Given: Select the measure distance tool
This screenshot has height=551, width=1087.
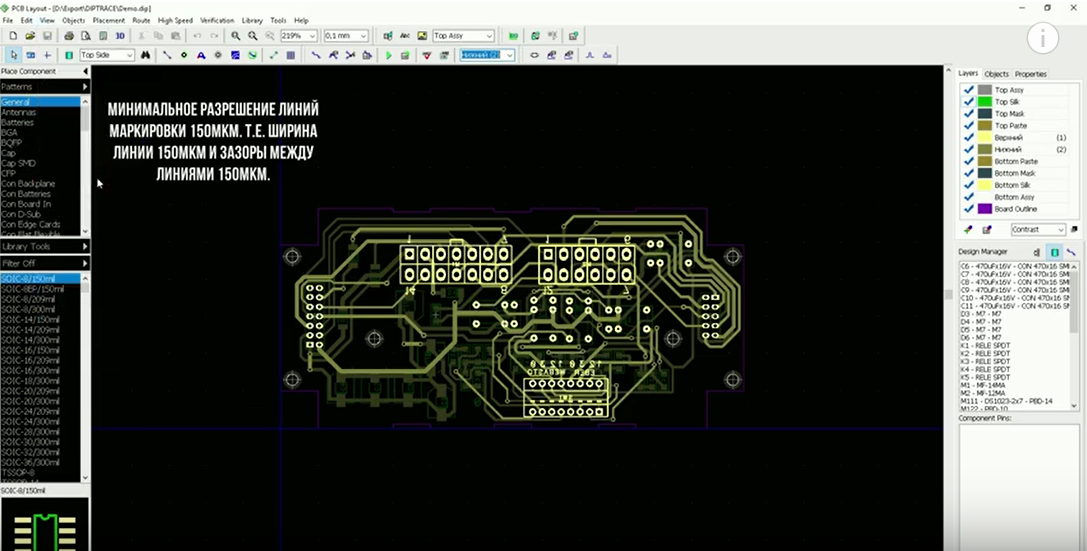Looking at the screenshot, I should pos(274,55).
